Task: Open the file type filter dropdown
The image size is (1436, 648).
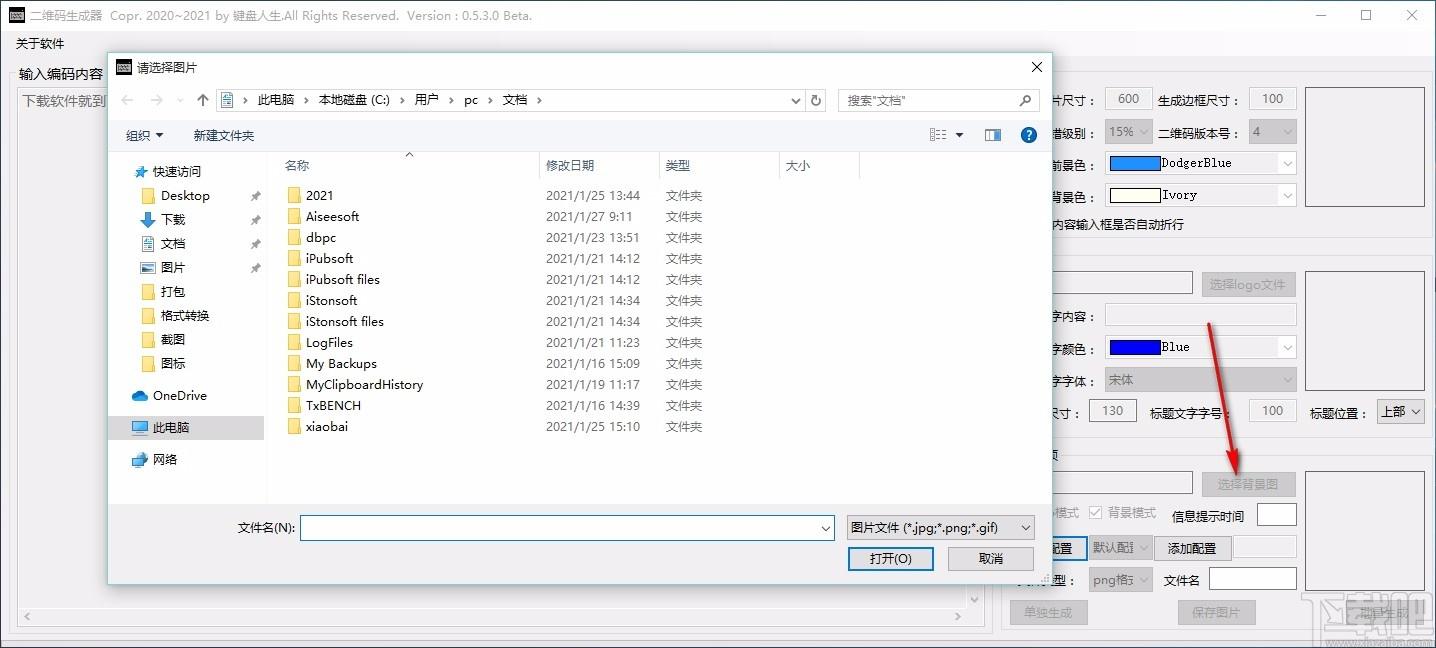Action: tap(940, 528)
